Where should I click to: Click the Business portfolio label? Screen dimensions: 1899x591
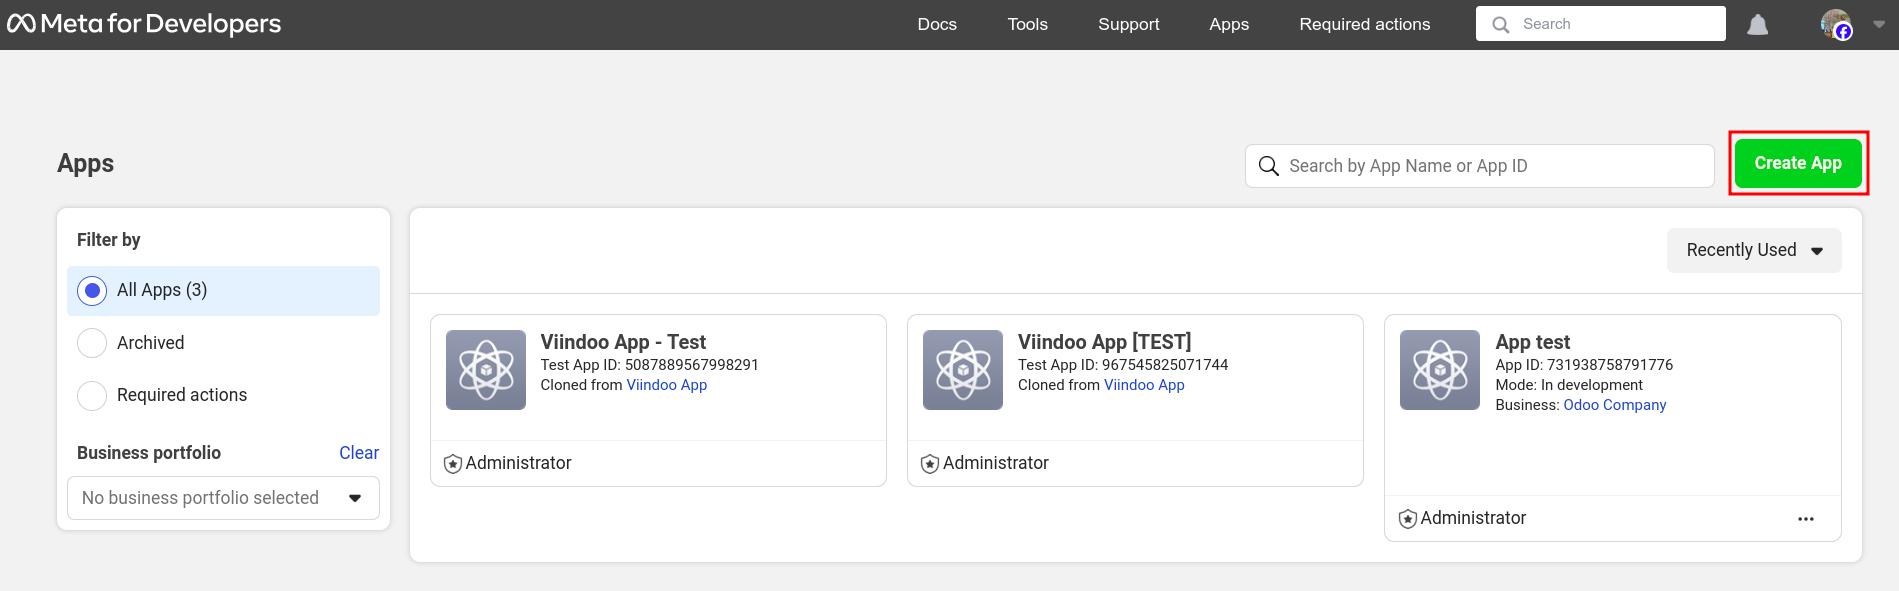pyautogui.click(x=149, y=453)
